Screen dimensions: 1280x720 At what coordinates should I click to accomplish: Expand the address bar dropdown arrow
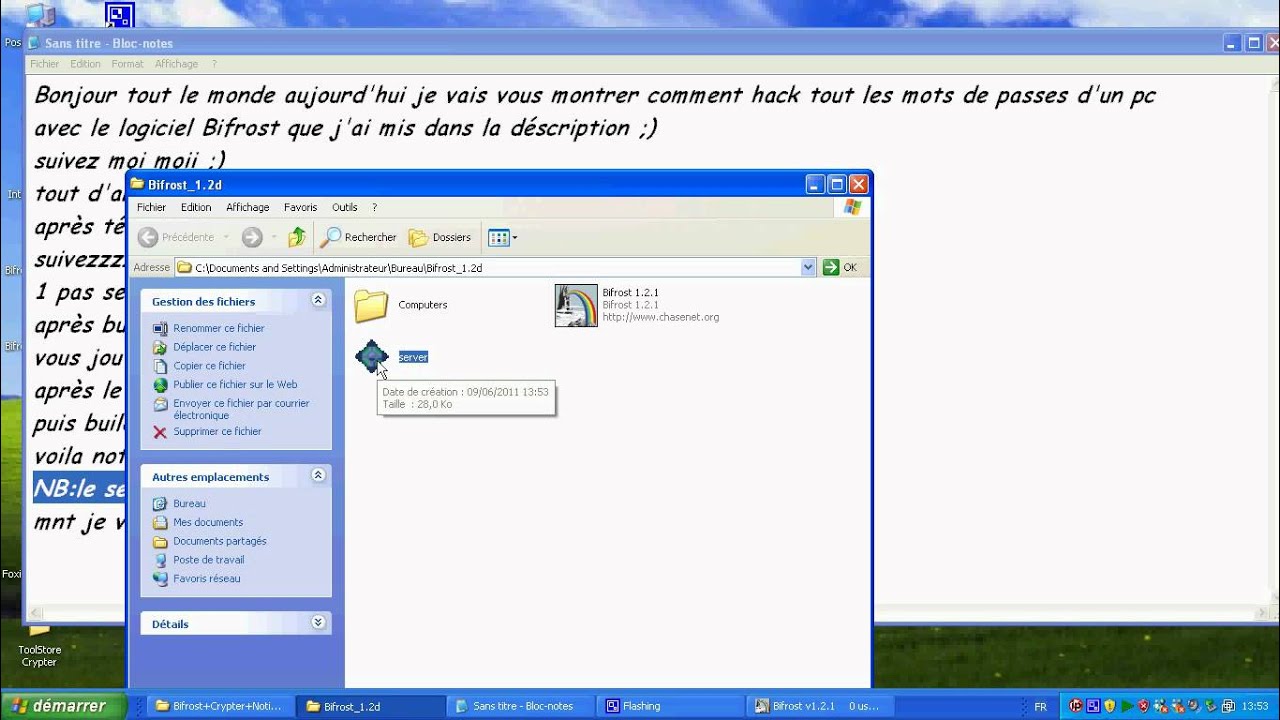[808, 267]
